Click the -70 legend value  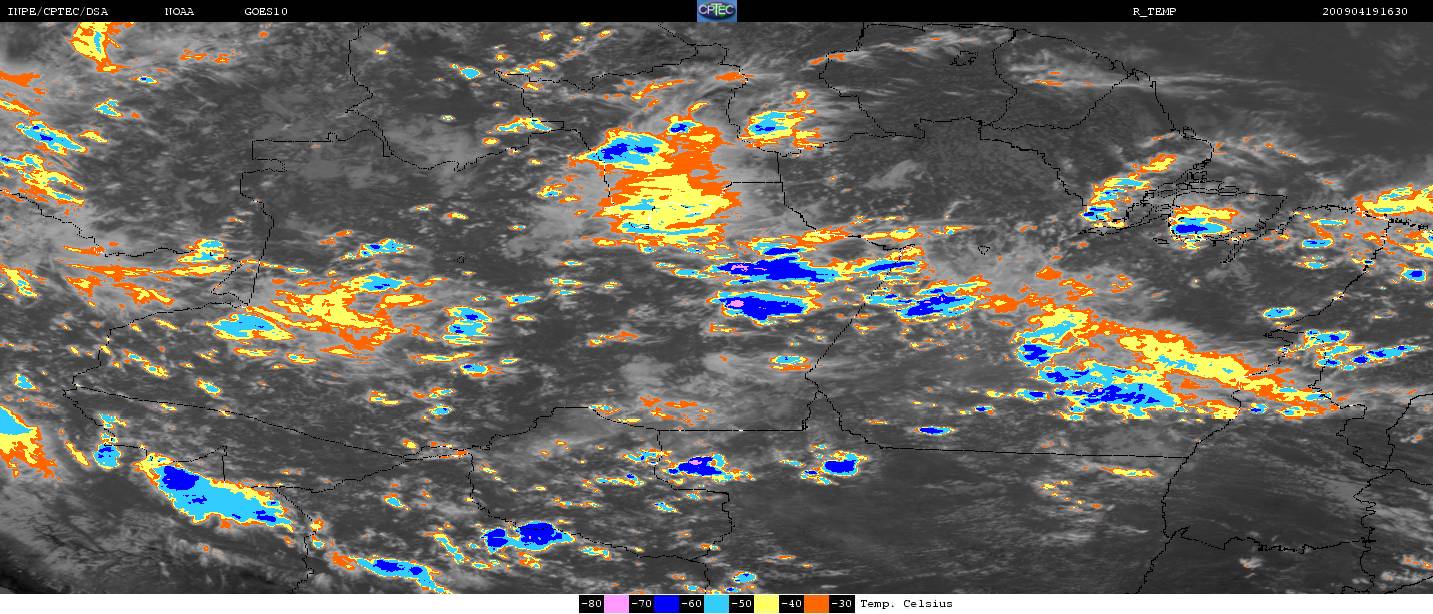point(642,604)
